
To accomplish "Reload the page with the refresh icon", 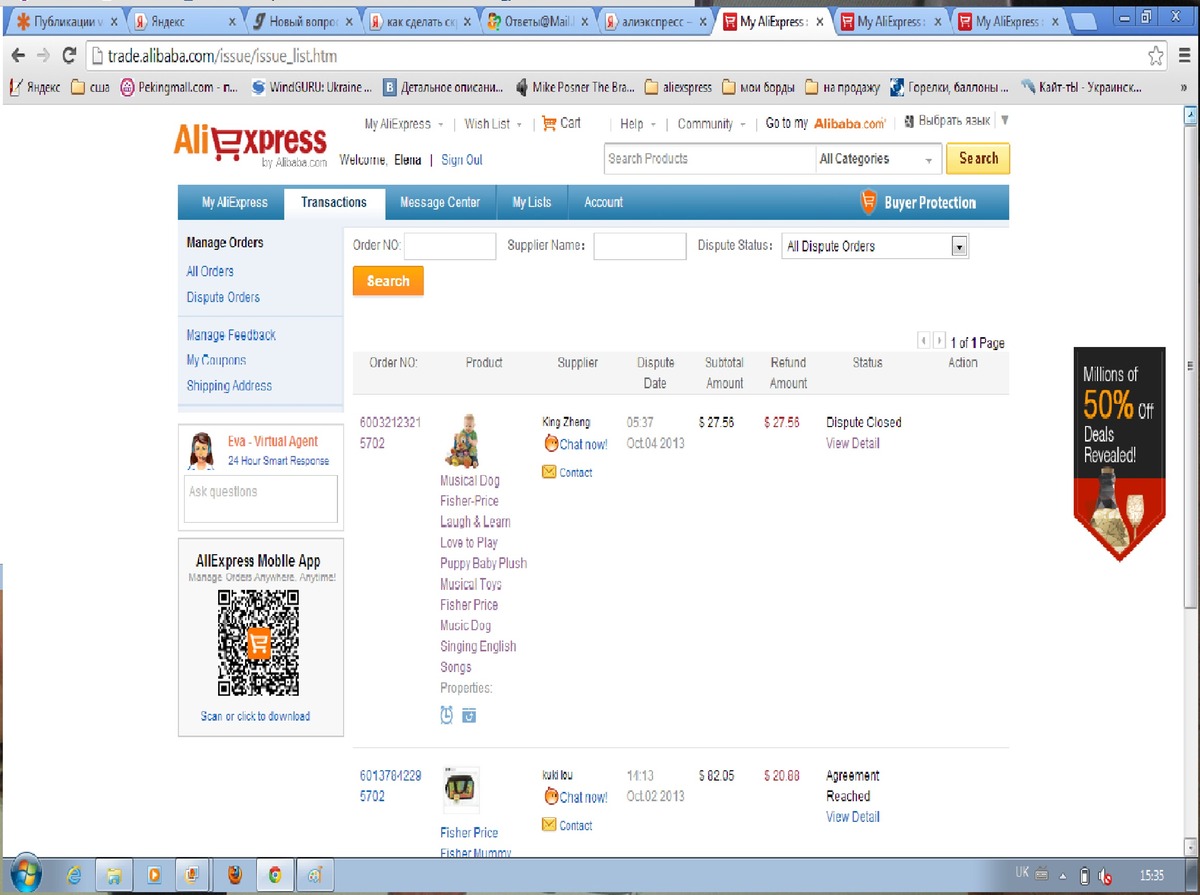I will click(x=69, y=56).
